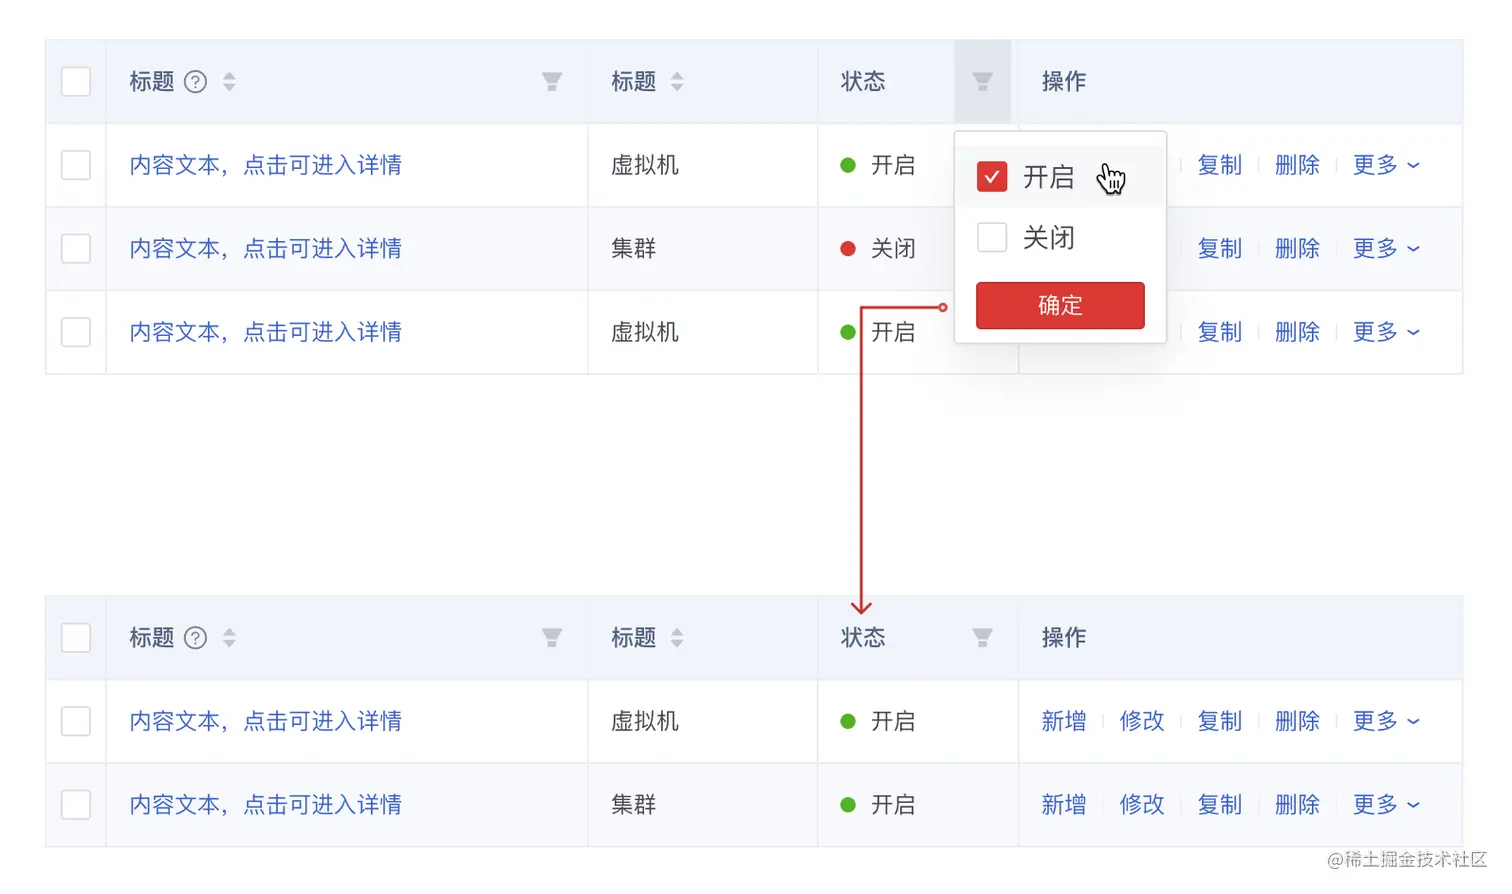Click 新增 in bottom table's 集群 row

[x=1064, y=805]
